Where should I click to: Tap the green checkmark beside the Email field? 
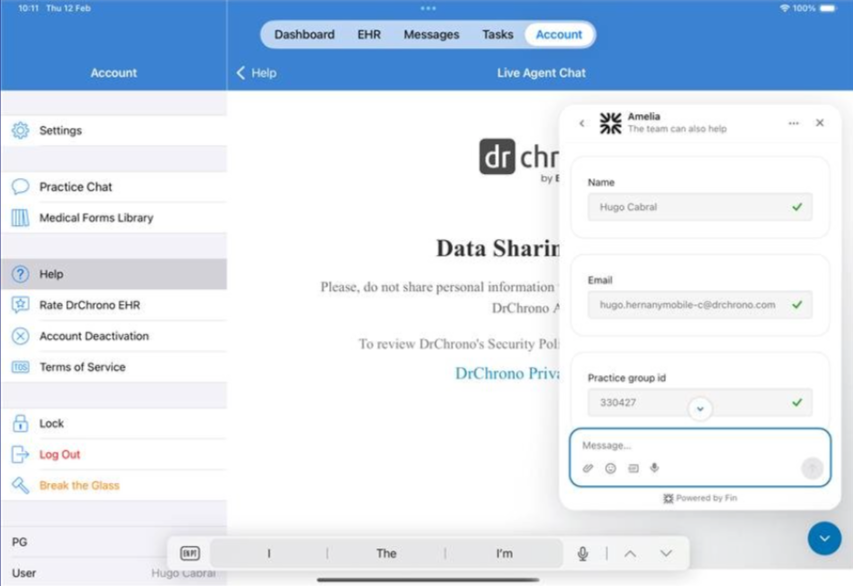click(x=797, y=305)
